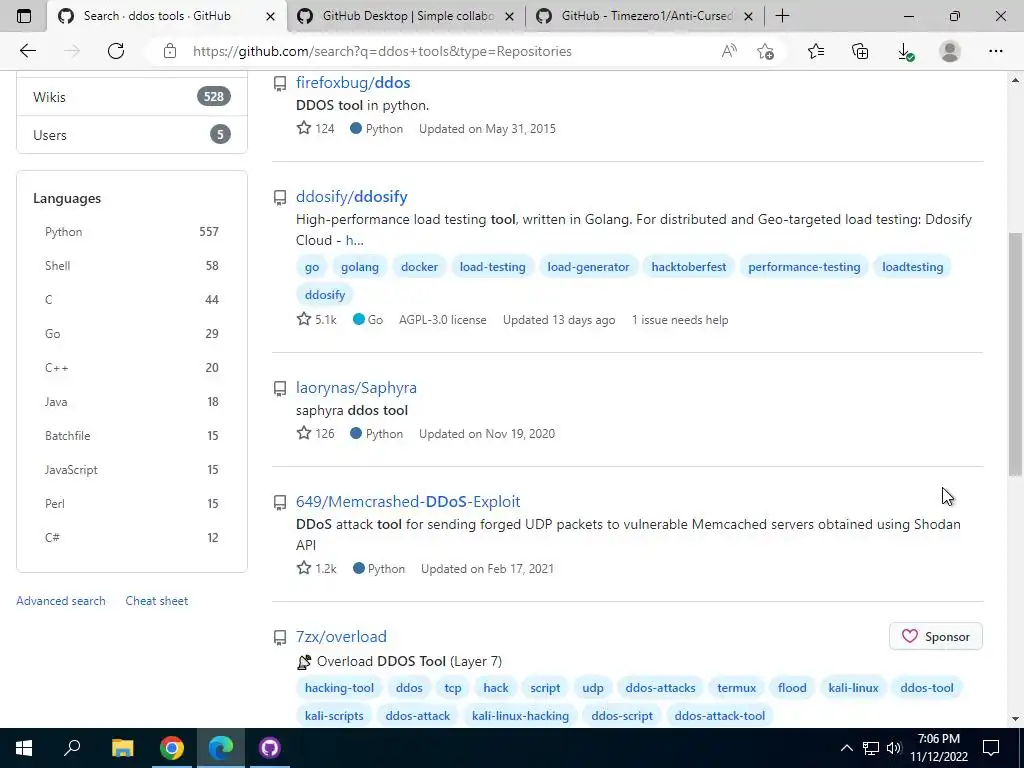Click the performance-testing topic tag

(804, 266)
